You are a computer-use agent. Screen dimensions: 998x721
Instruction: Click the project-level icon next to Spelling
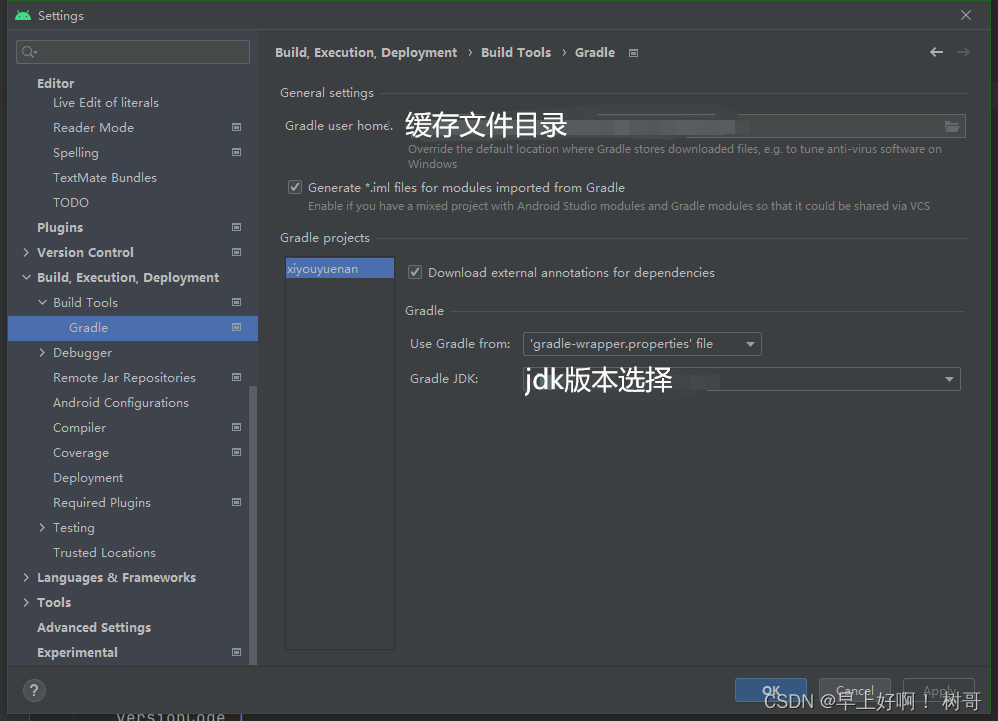(236, 152)
